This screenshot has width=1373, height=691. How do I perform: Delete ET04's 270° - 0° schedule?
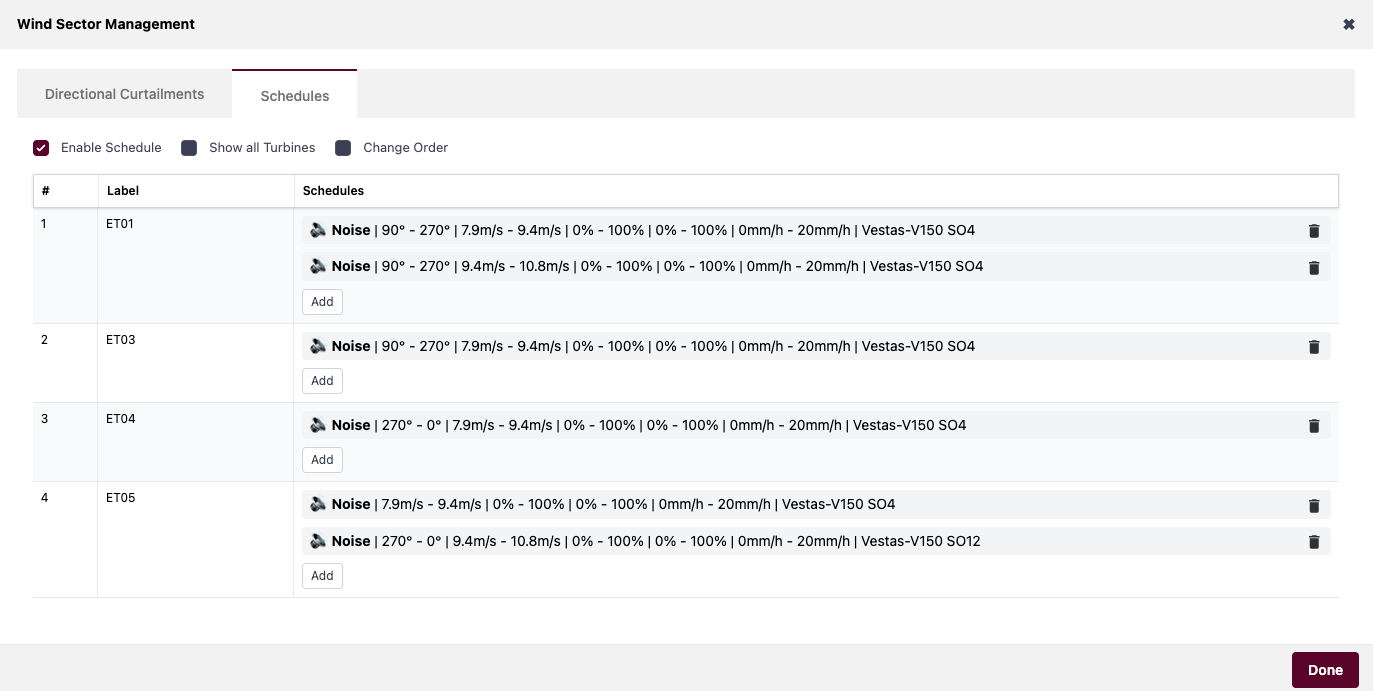point(1314,425)
